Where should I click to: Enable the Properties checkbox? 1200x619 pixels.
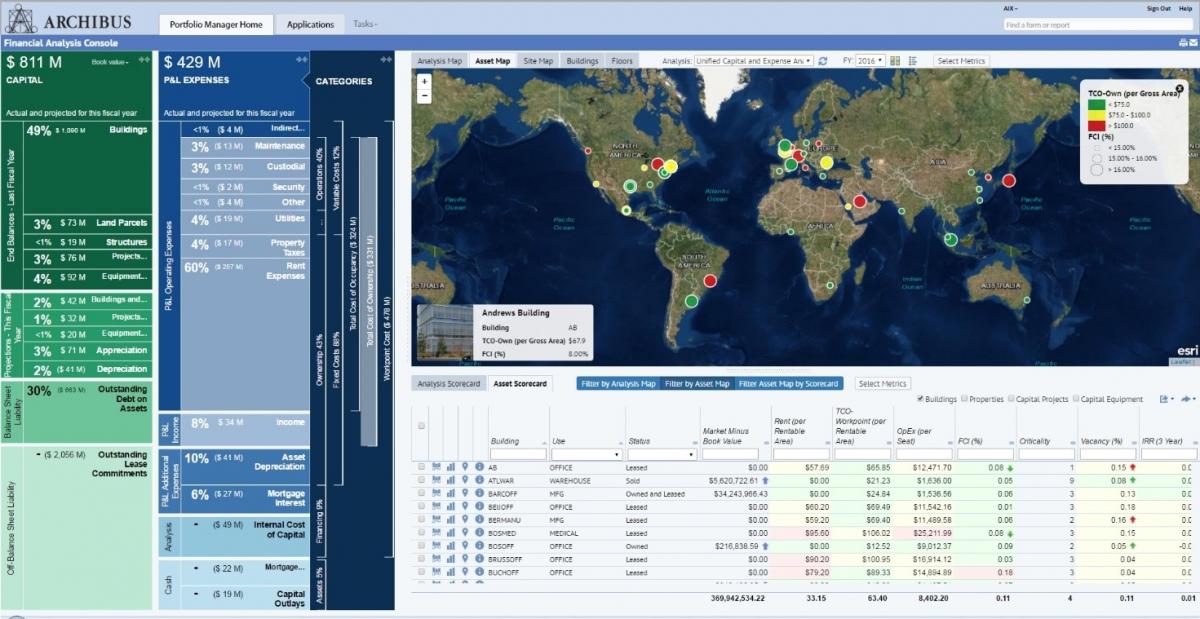pyautogui.click(x=964, y=399)
